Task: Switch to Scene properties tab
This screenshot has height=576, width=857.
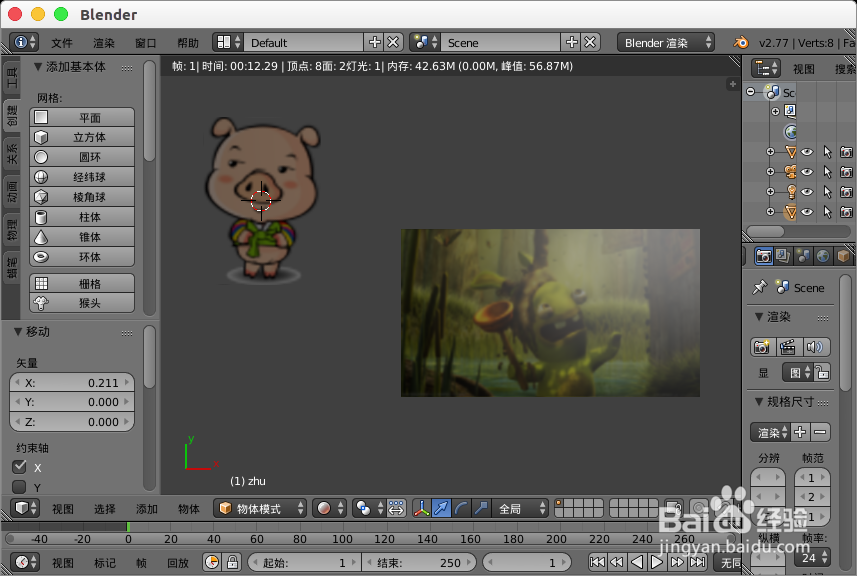Action: (x=803, y=256)
